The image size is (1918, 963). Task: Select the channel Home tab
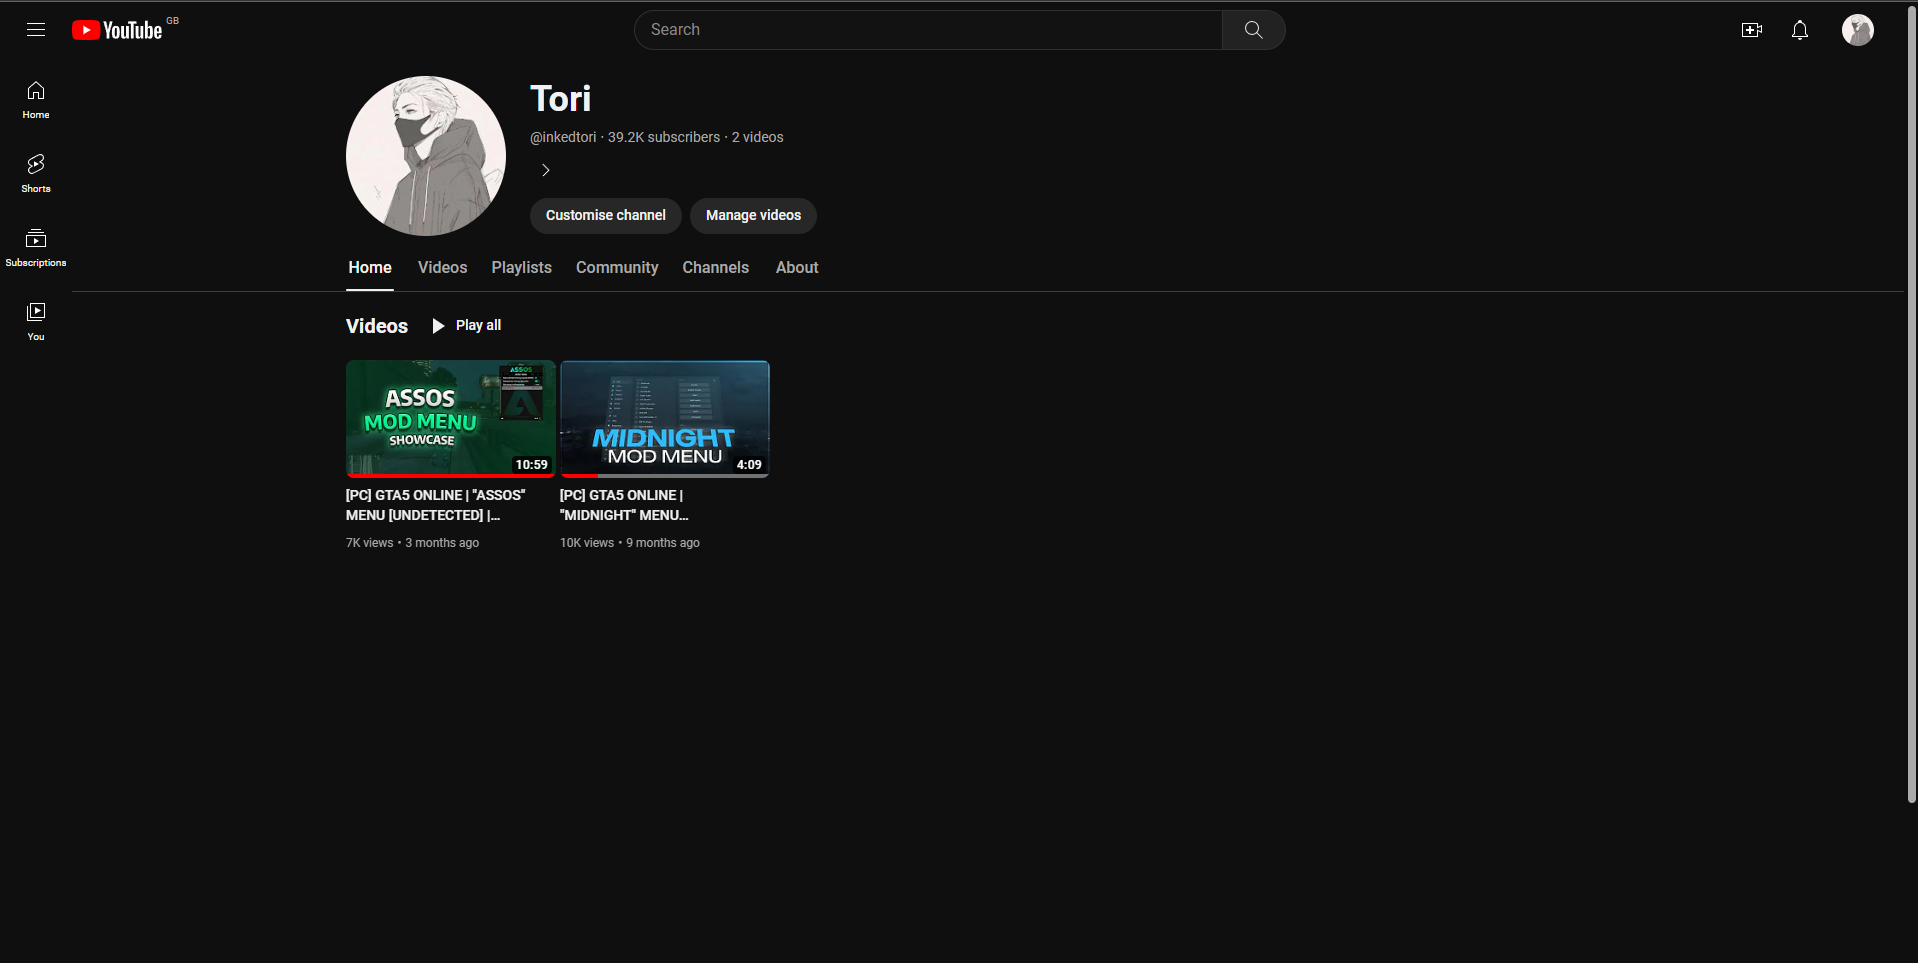tap(370, 268)
